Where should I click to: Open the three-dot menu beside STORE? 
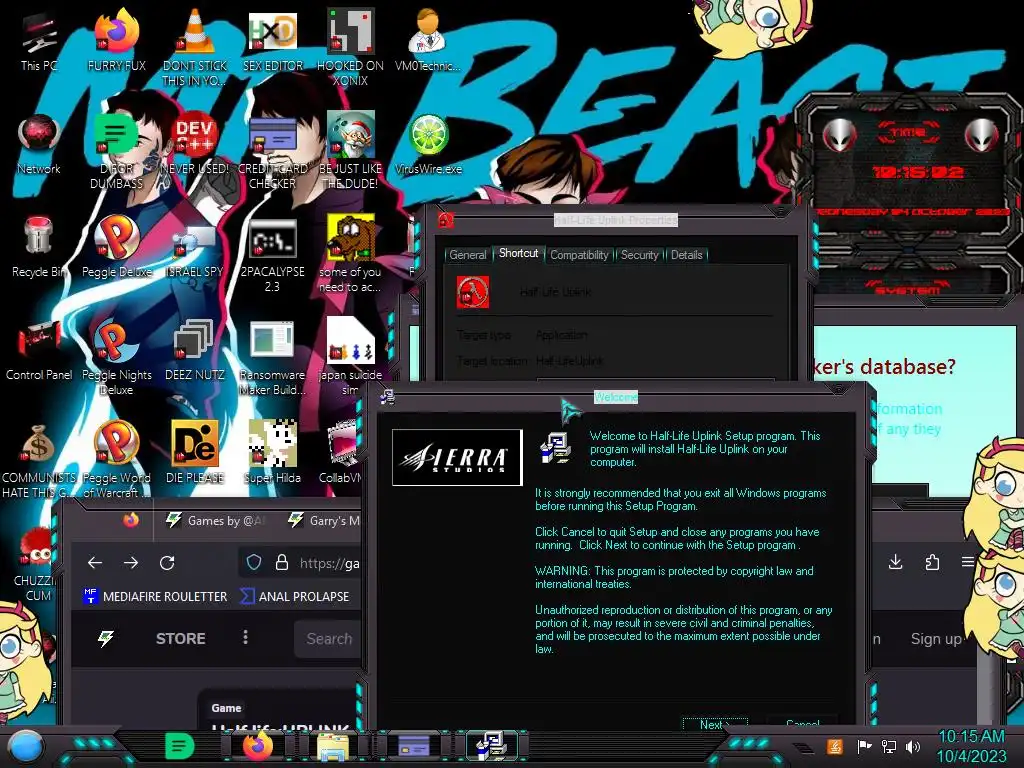tap(246, 637)
